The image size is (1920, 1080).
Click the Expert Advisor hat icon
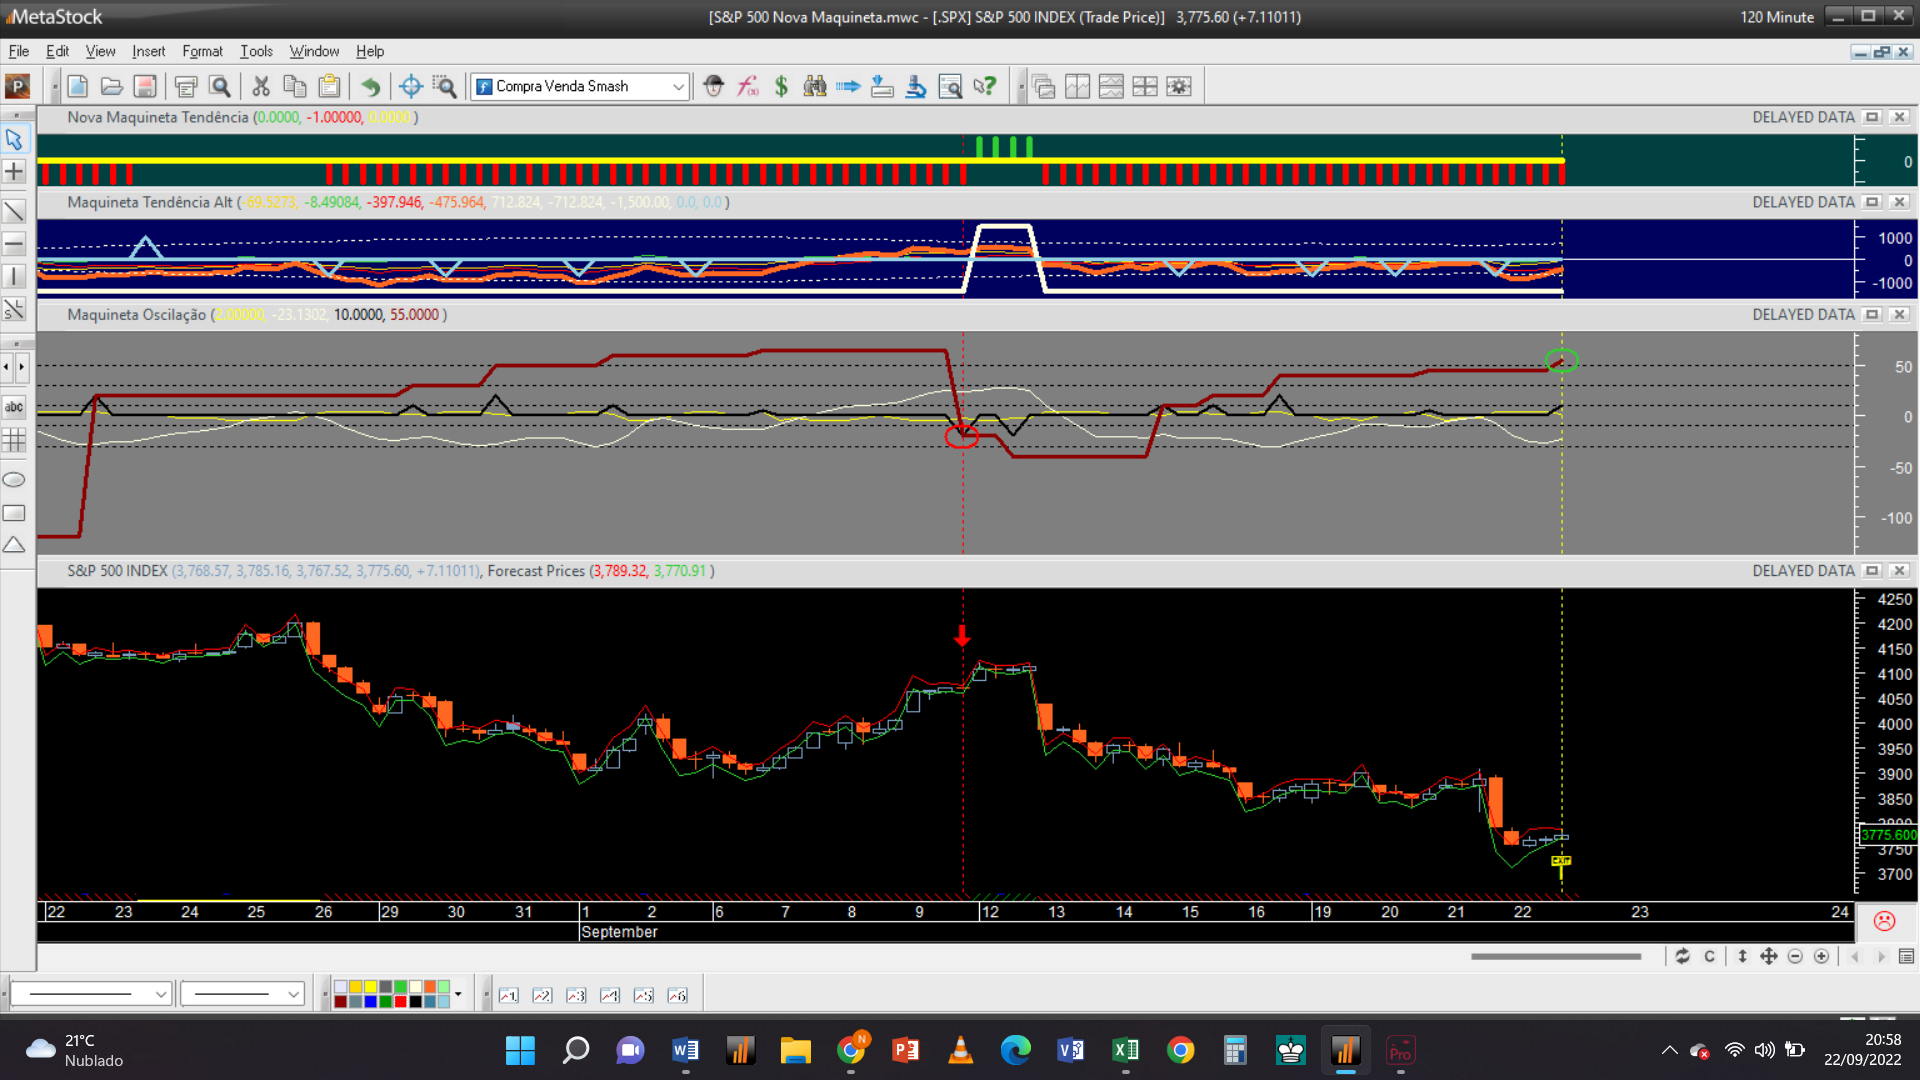(713, 86)
